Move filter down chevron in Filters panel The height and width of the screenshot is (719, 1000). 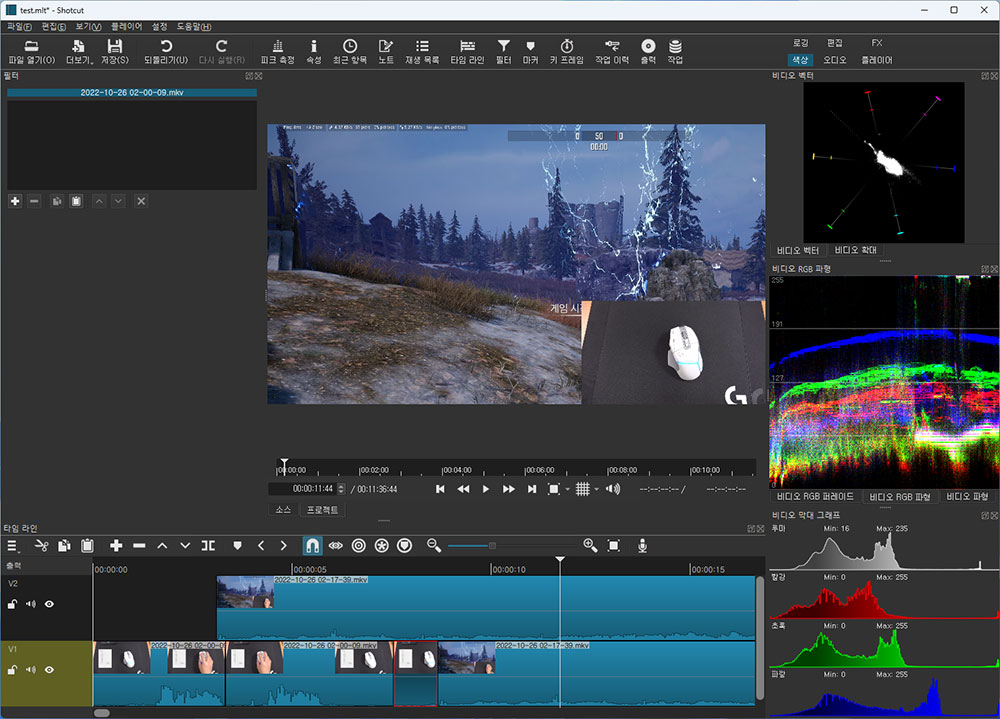[x=118, y=201]
